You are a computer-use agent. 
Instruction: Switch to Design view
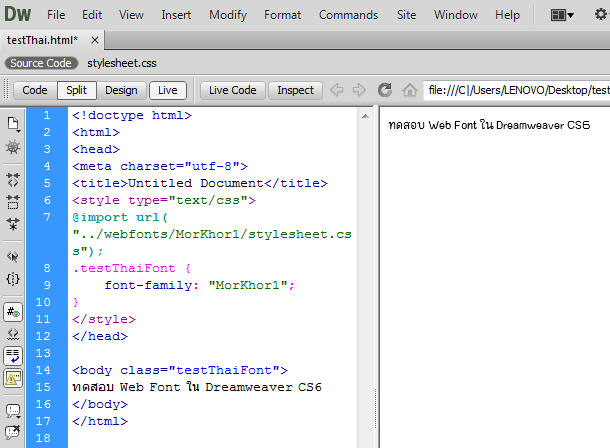click(121, 90)
